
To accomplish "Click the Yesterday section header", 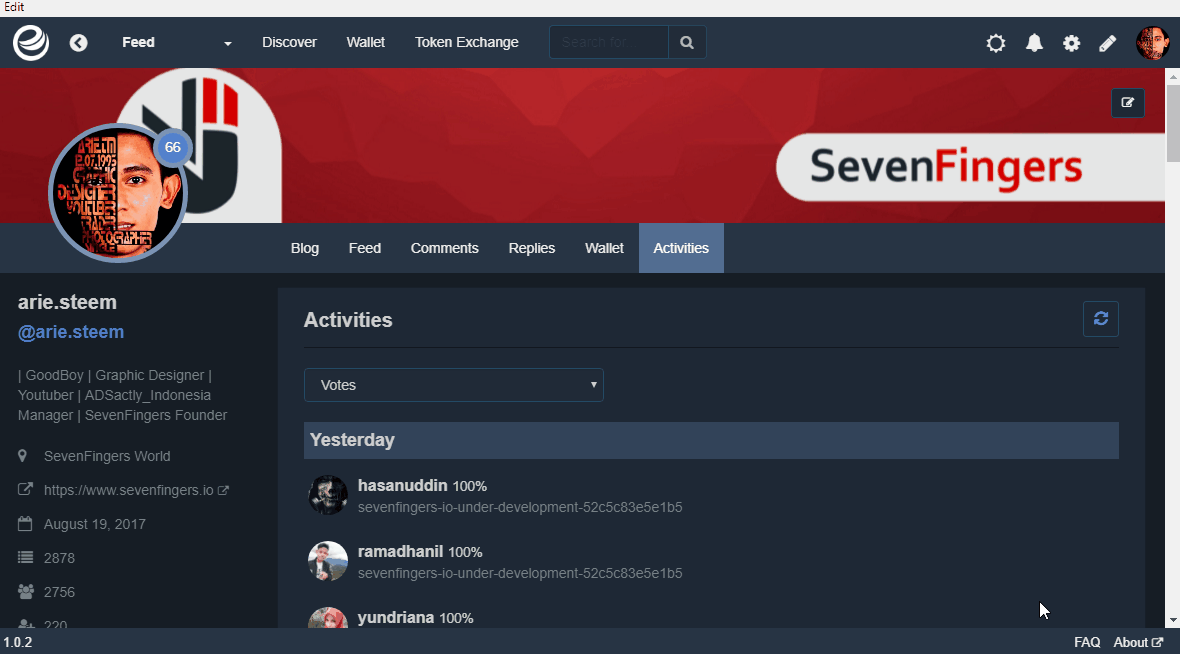I will tap(711, 440).
